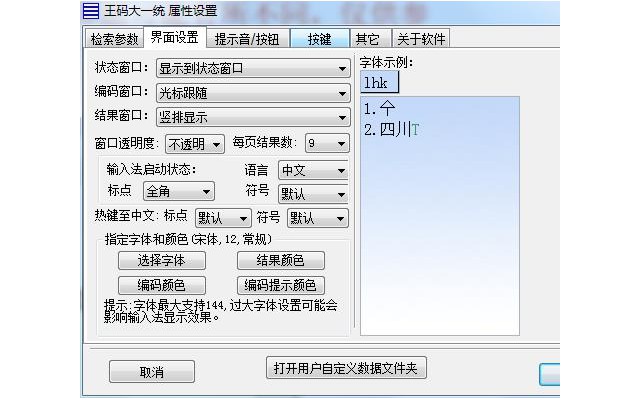The width and height of the screenshot is (640, 400).
Task: Expand the 结果窗口 dropdown showing 竖排显示
Action: pyautogui.click(x=253, y=118)
